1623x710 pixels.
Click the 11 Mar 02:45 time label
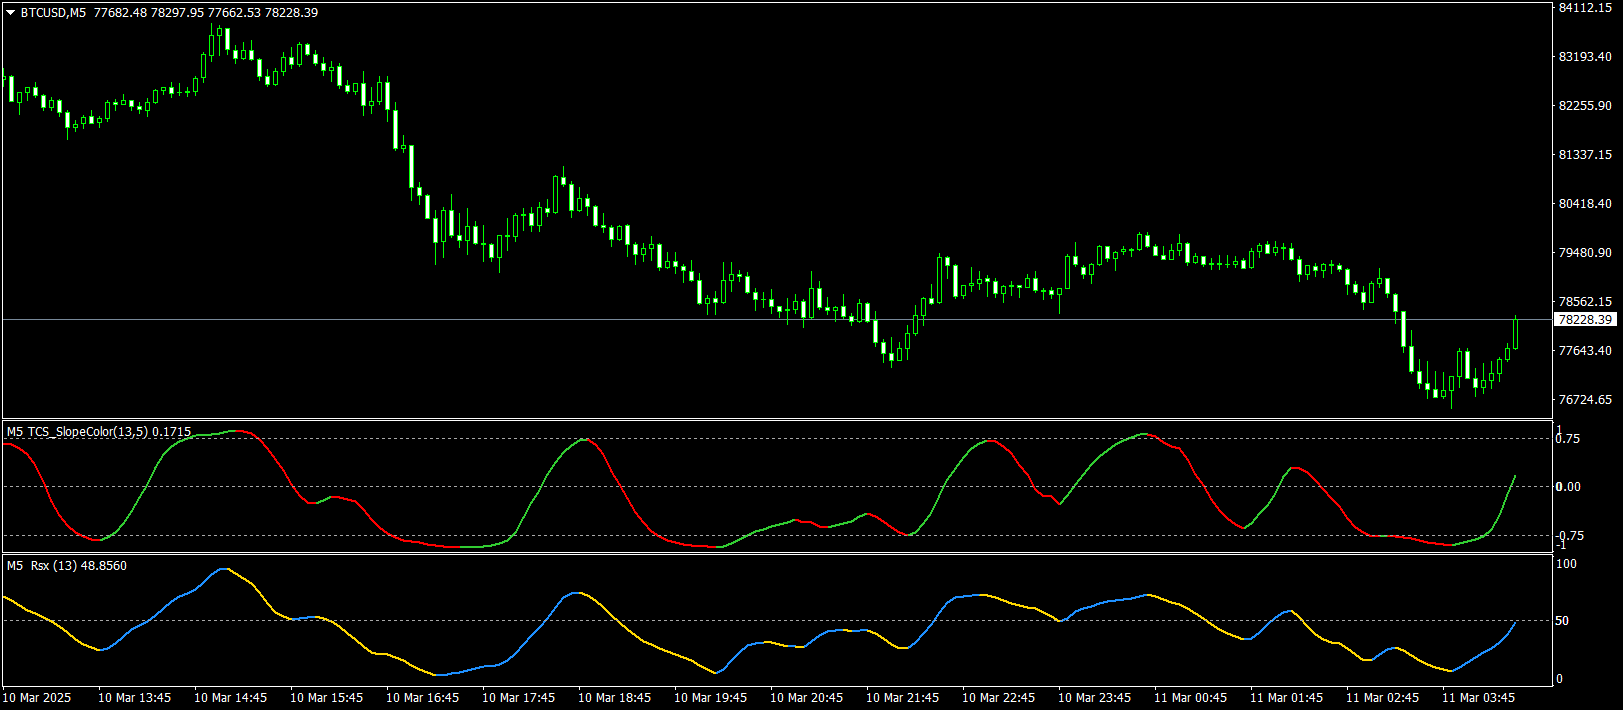[1382, 698]
